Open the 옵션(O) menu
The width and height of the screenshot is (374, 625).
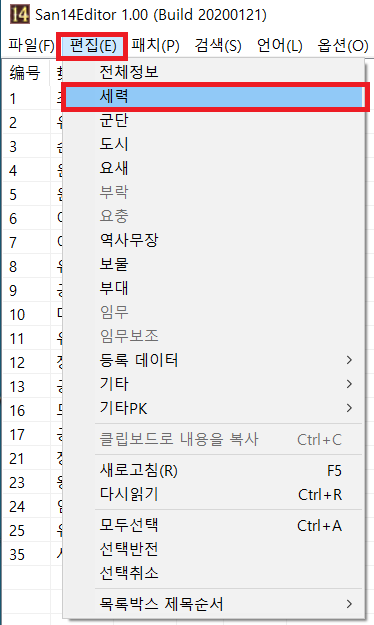pos(343,45)
